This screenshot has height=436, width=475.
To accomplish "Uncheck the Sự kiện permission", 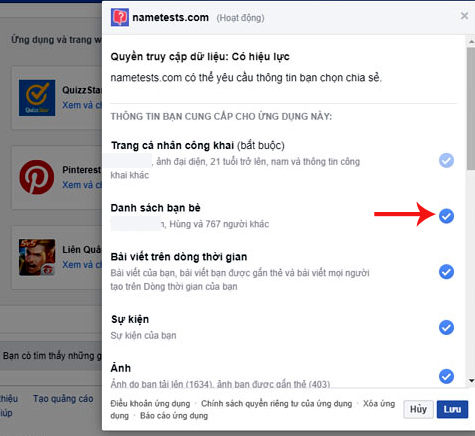I will click(446, 327).
